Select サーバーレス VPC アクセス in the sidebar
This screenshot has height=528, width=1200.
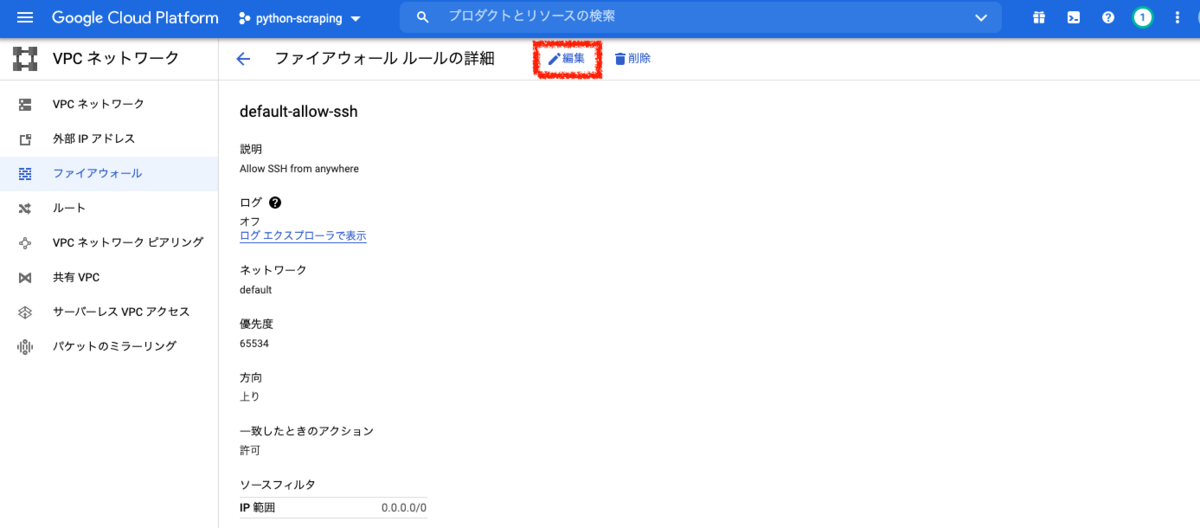pyautogui.click(x=109, y=312)
